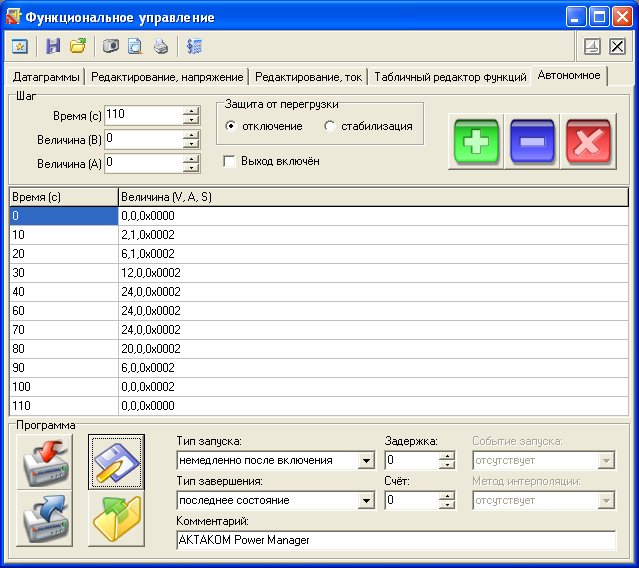The image size is (639, 568).
Task: Open the 'Тип завершения' dropdown
Action: click(x=366, y=500)
